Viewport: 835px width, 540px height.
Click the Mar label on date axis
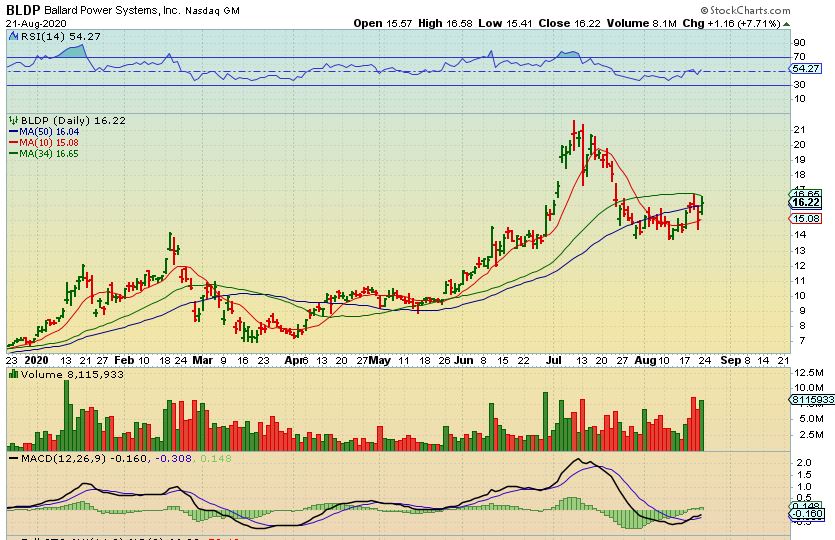[202, 361]
